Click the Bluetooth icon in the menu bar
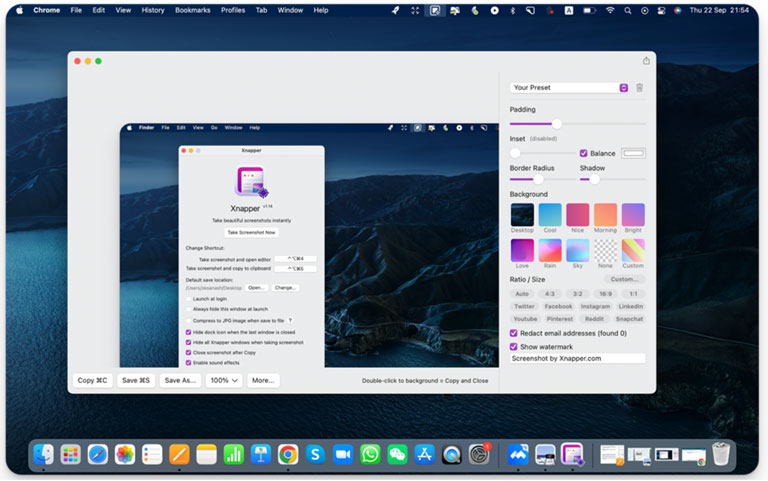The width and height of the screenshot is (768, 481). click(x=513, y=10)
